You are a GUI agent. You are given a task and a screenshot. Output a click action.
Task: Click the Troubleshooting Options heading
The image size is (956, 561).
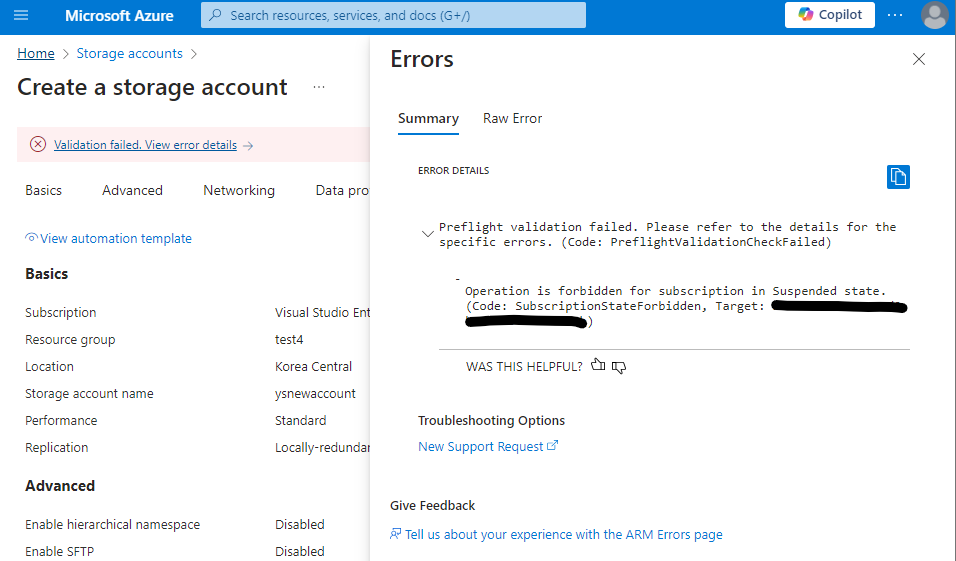click(491, 421)
